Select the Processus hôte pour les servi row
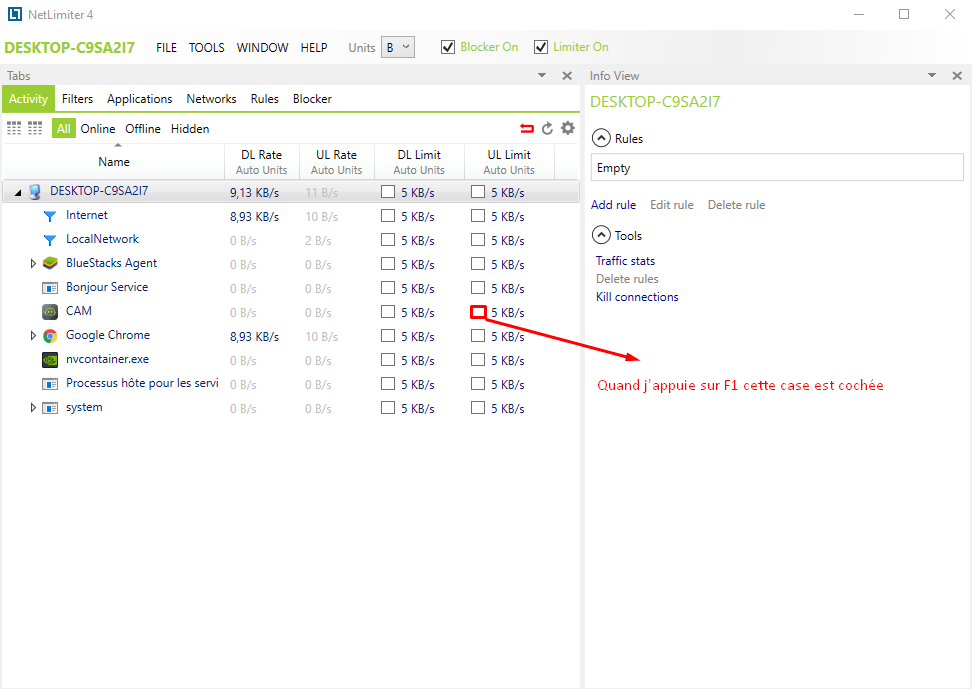972x689 pixels. pos(291,384)
